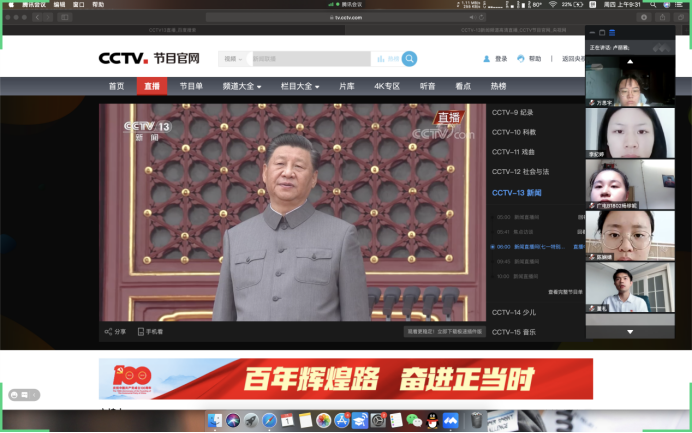Click the 百年辉煌路 red banner
The width and height of the screenshot is (692, 433).
click(345, 379)
